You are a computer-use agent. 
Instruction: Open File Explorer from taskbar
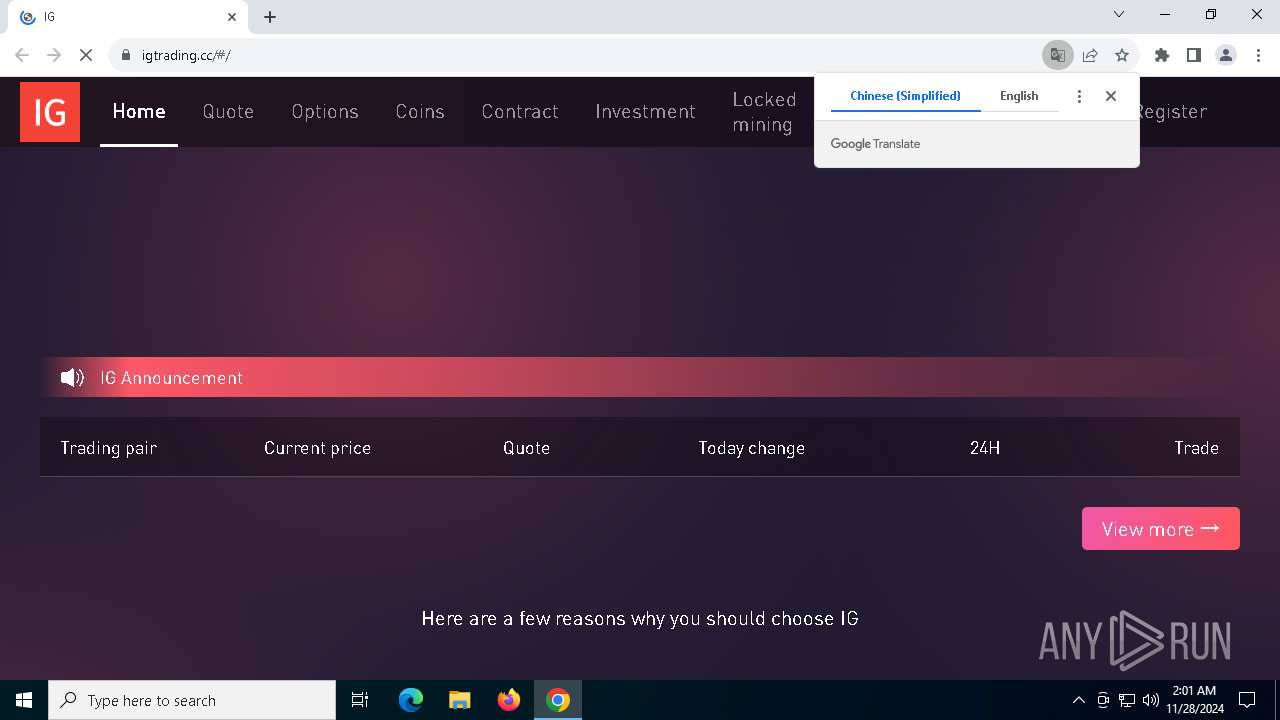pos(460,700)
